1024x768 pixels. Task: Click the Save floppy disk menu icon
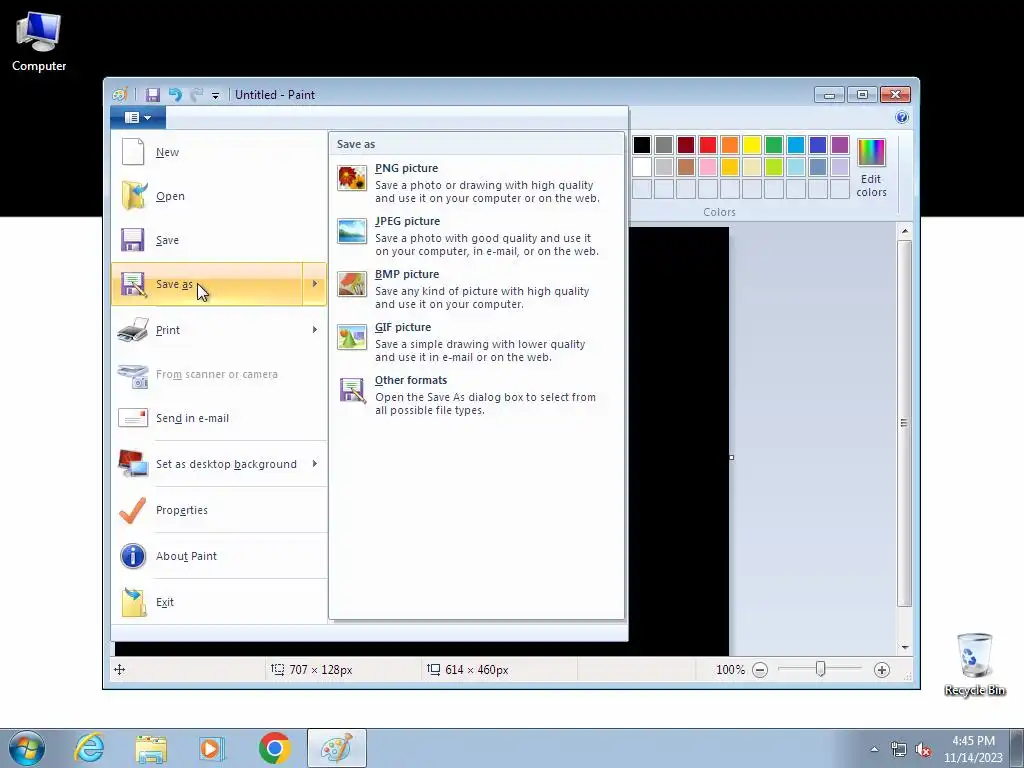pyautogui.click(x=133, y=240)
